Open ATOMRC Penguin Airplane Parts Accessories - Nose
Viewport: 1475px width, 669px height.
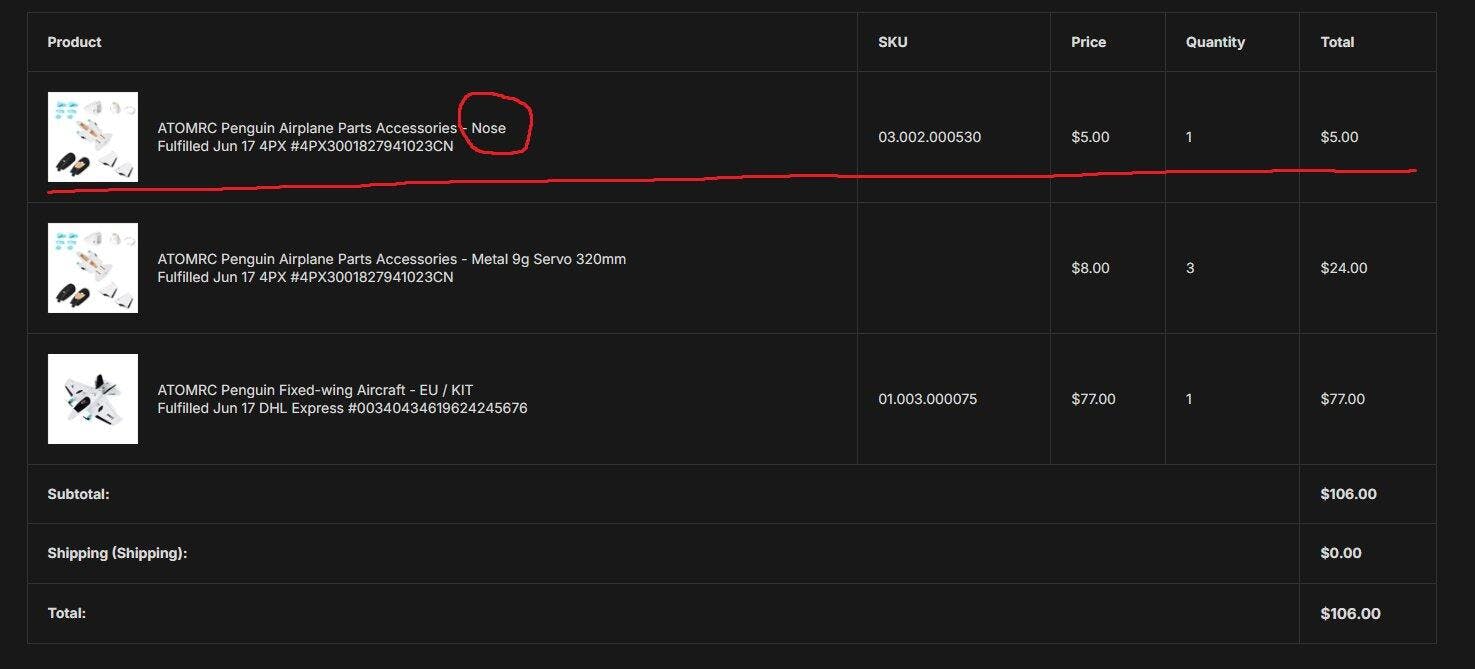point(332,128)
